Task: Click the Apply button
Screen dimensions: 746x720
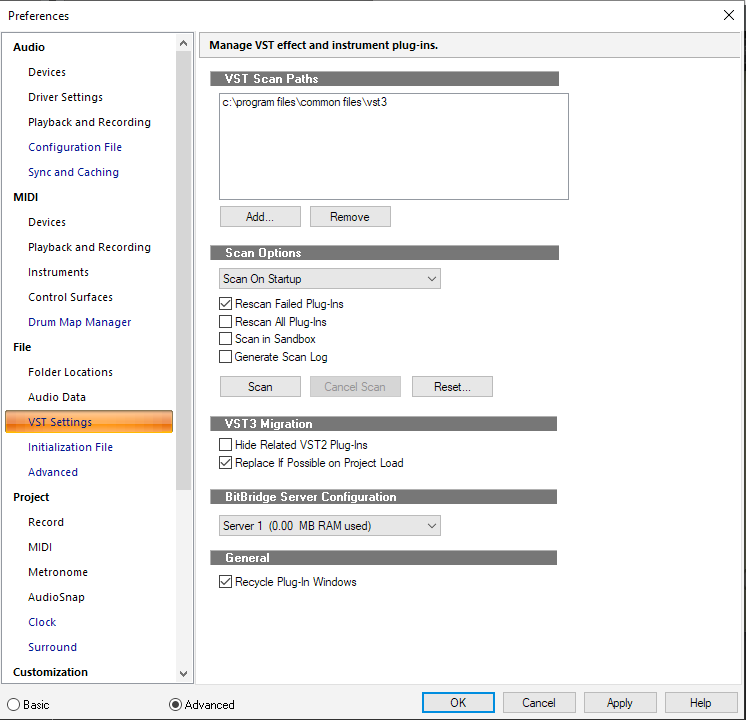Action: 620,702
